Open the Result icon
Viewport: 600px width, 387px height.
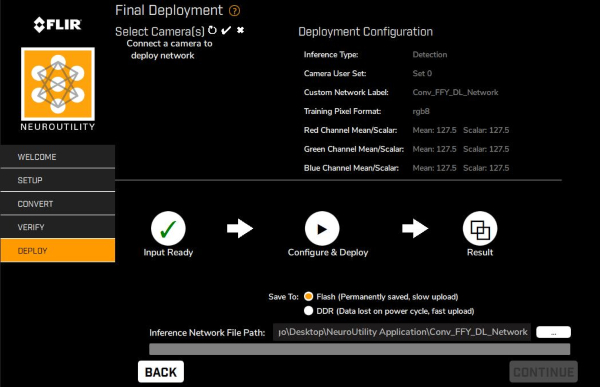coord(480,229)
